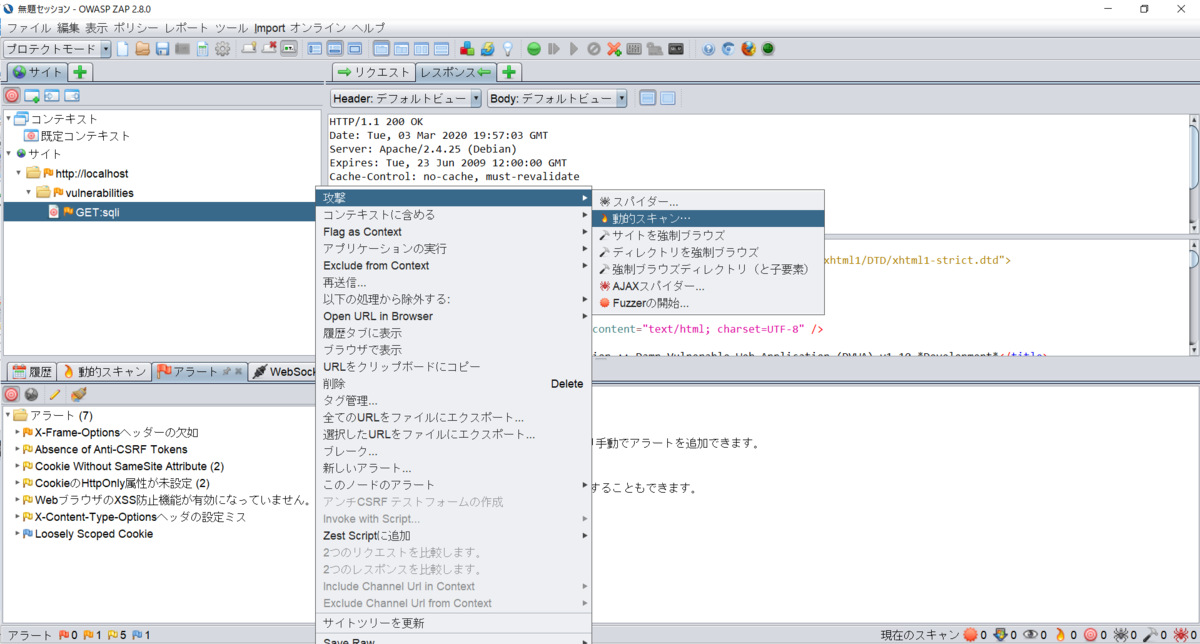The width and height of the screenshot is (1200, 644).
Task: Save session with the floppy disk icon
Action: (x=163, y=48)
